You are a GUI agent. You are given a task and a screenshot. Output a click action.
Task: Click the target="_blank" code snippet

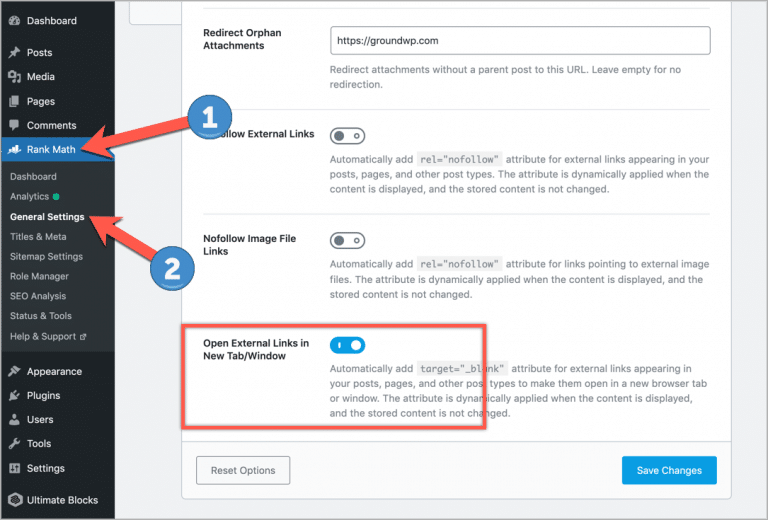coord(462,369)
